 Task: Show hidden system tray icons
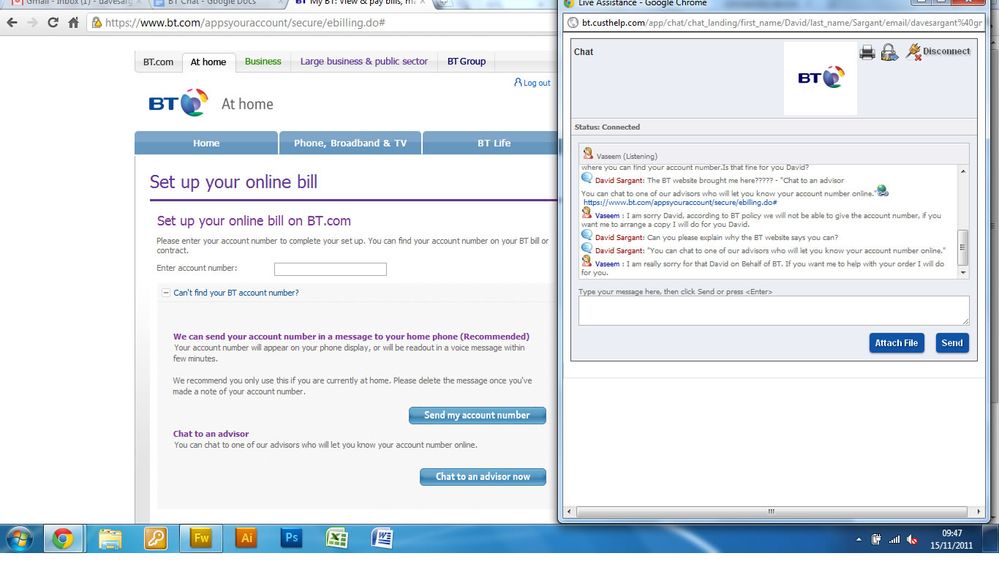(x=859, y=540)
